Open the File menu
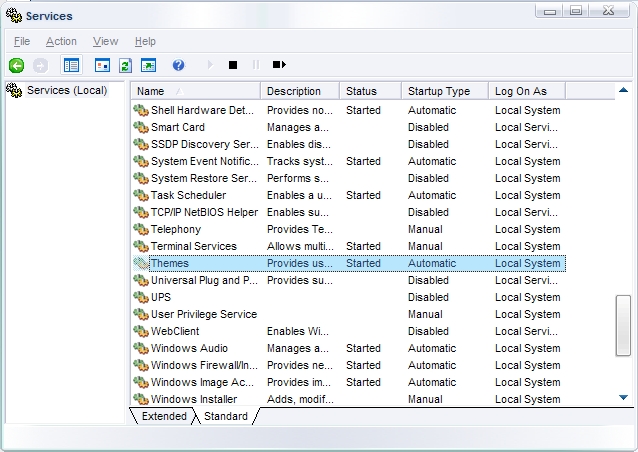This screenshot has height=452, width=638. coord(22,41)
